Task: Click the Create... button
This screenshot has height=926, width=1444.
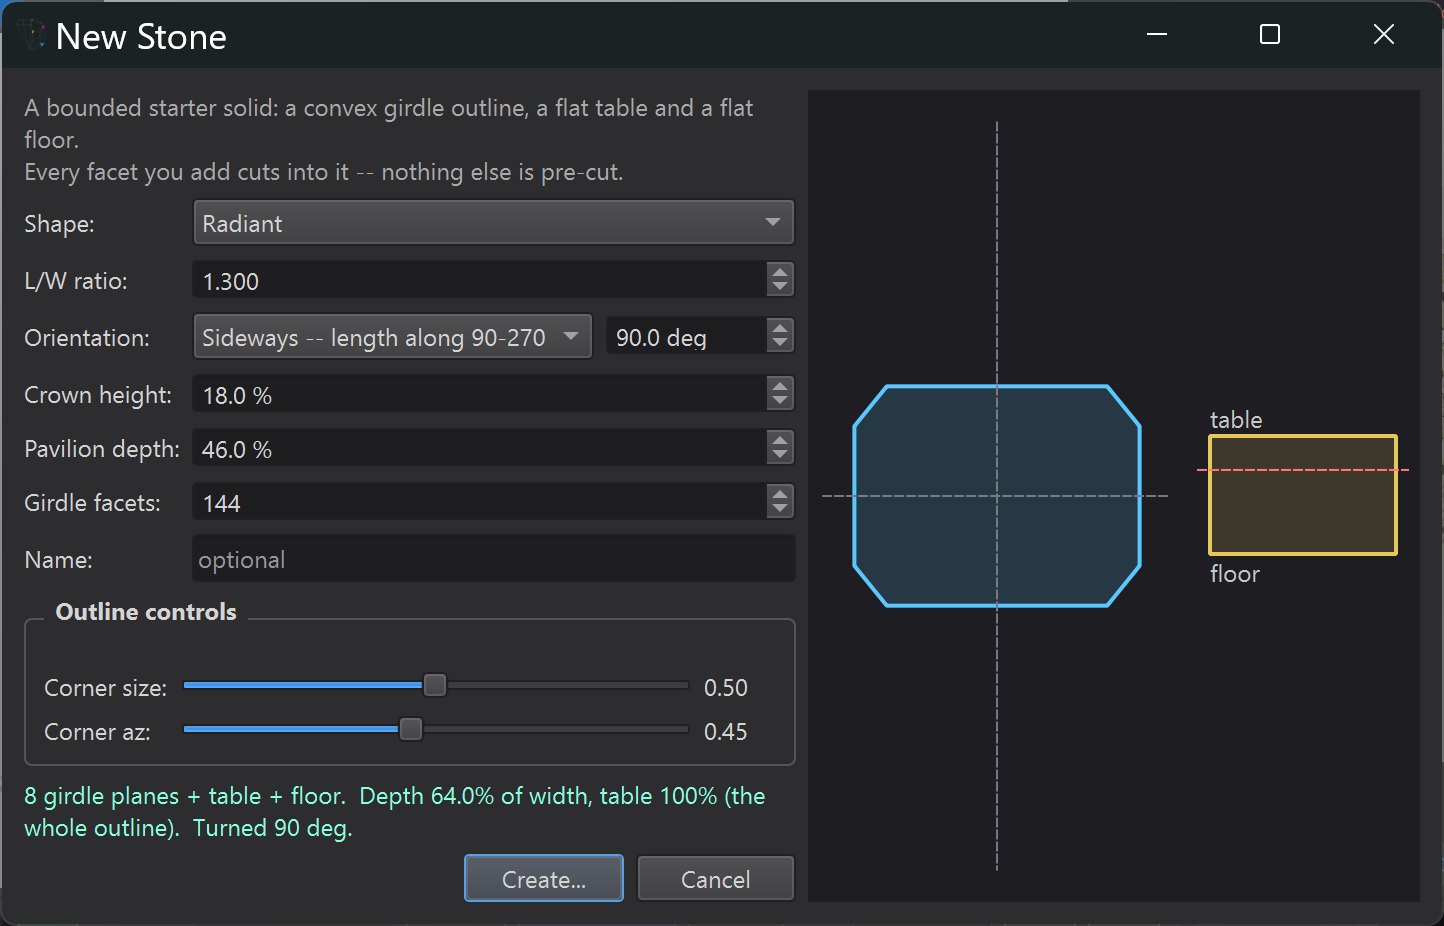Action: (544, 879)
